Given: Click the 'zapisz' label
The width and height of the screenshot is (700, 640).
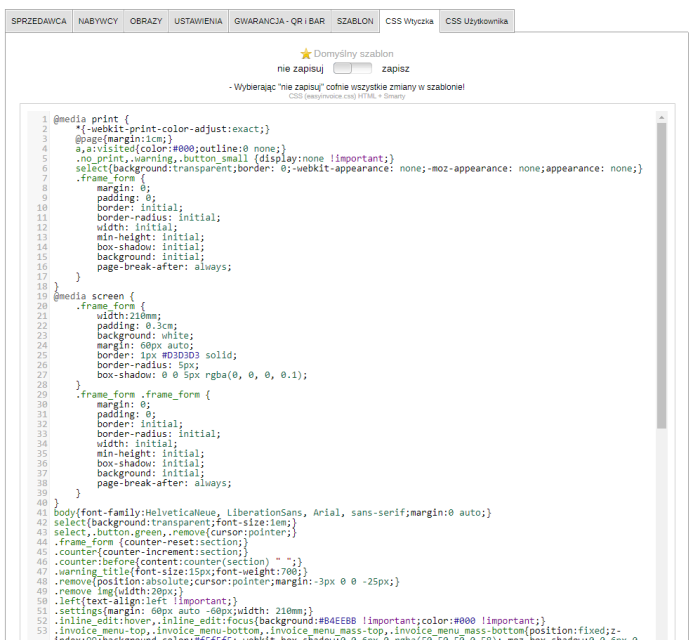Looking at the screenshot, I should point(396,69).
